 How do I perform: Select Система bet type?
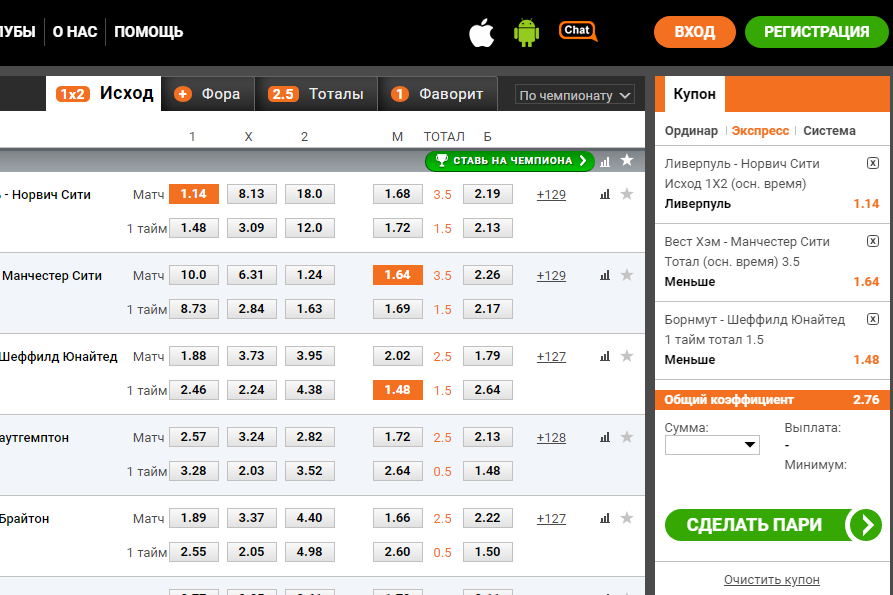pos(829,130)
